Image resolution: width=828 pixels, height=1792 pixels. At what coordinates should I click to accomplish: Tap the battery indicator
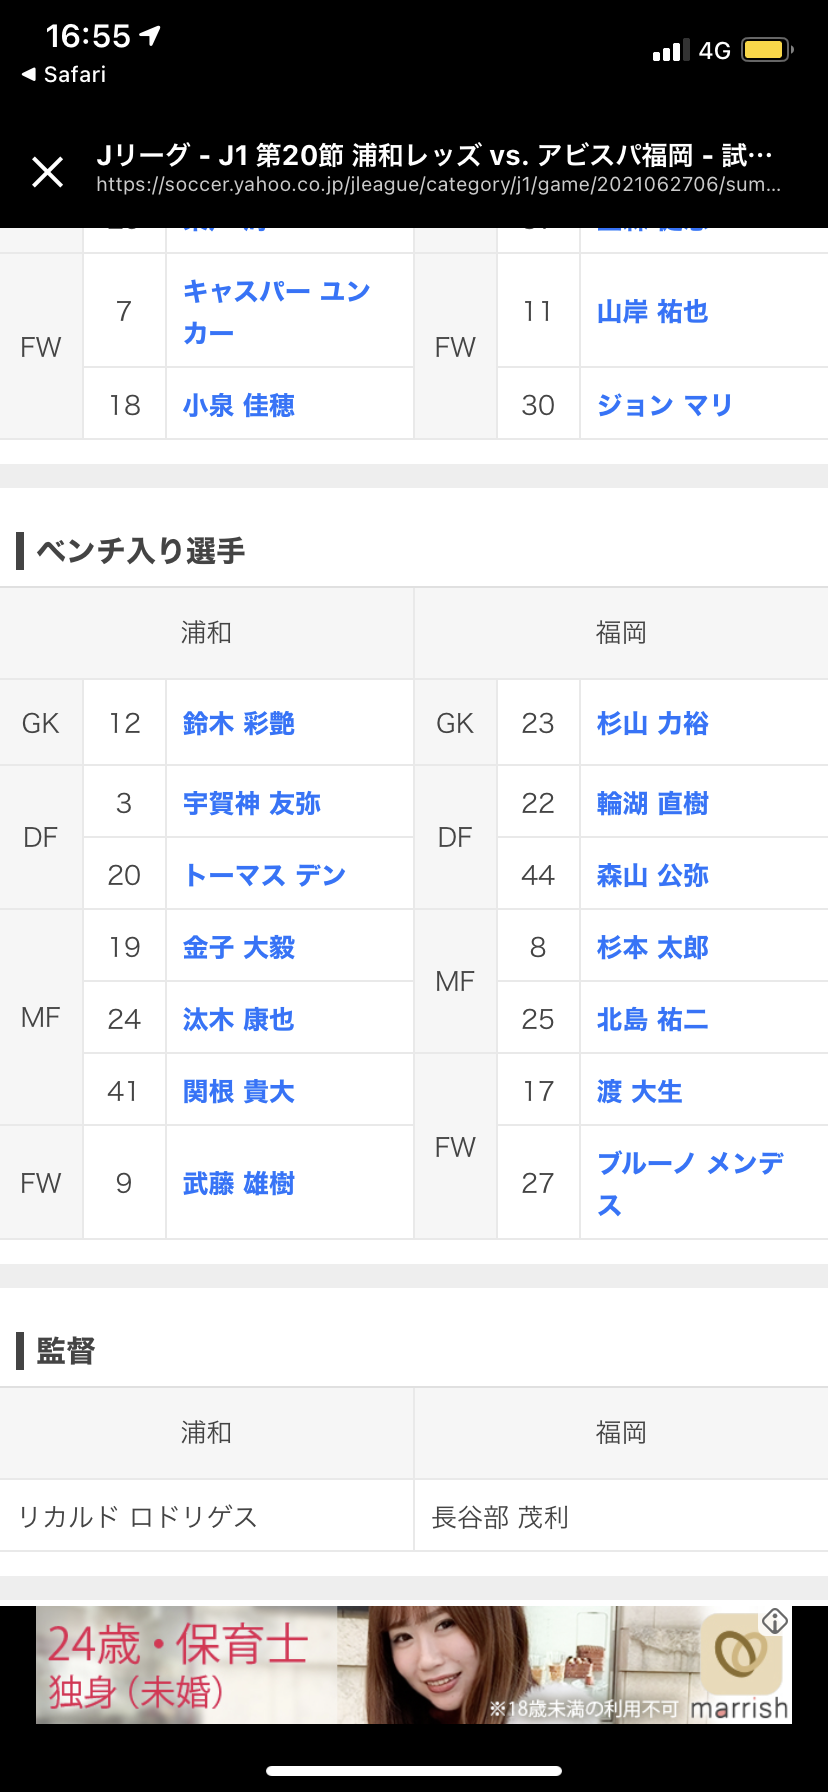tap(768, 50)
